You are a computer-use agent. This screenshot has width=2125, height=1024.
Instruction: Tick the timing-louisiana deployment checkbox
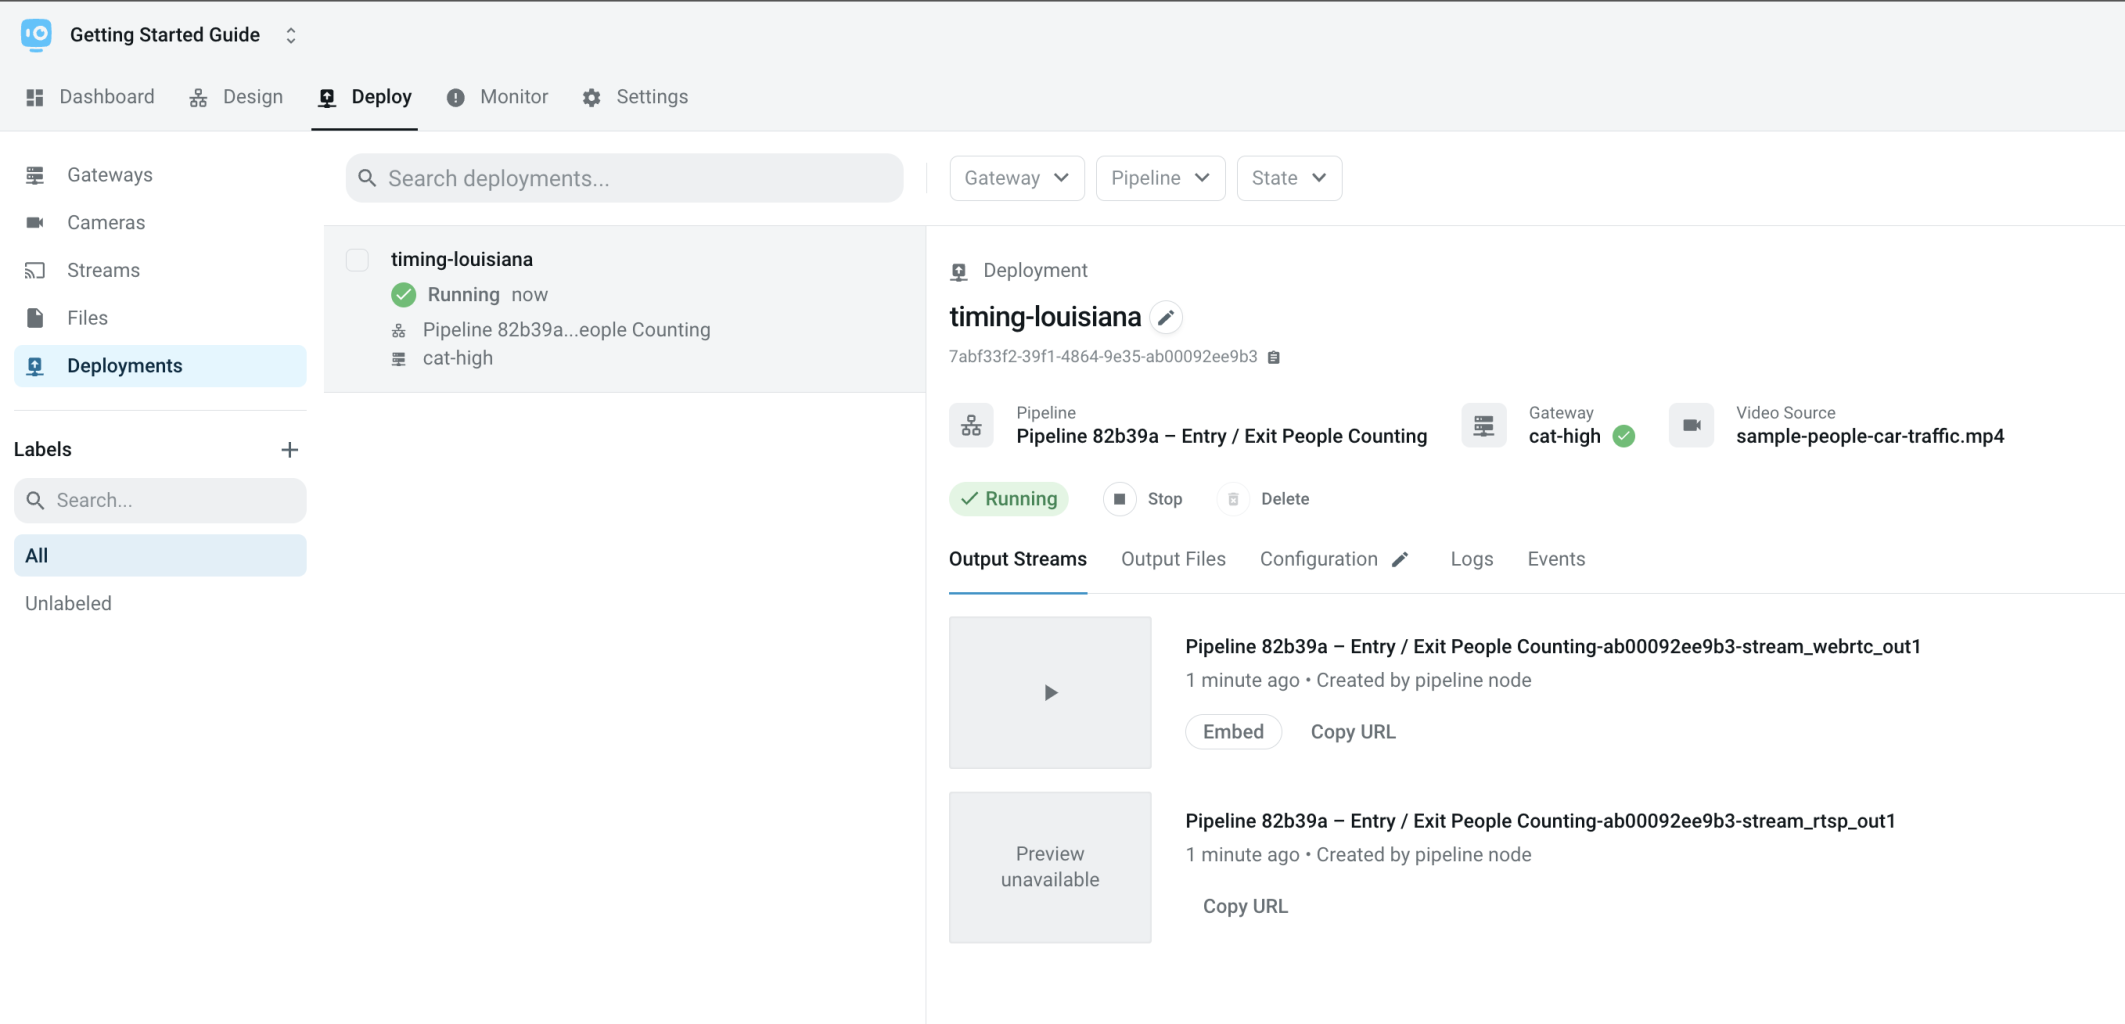[357, 260]
